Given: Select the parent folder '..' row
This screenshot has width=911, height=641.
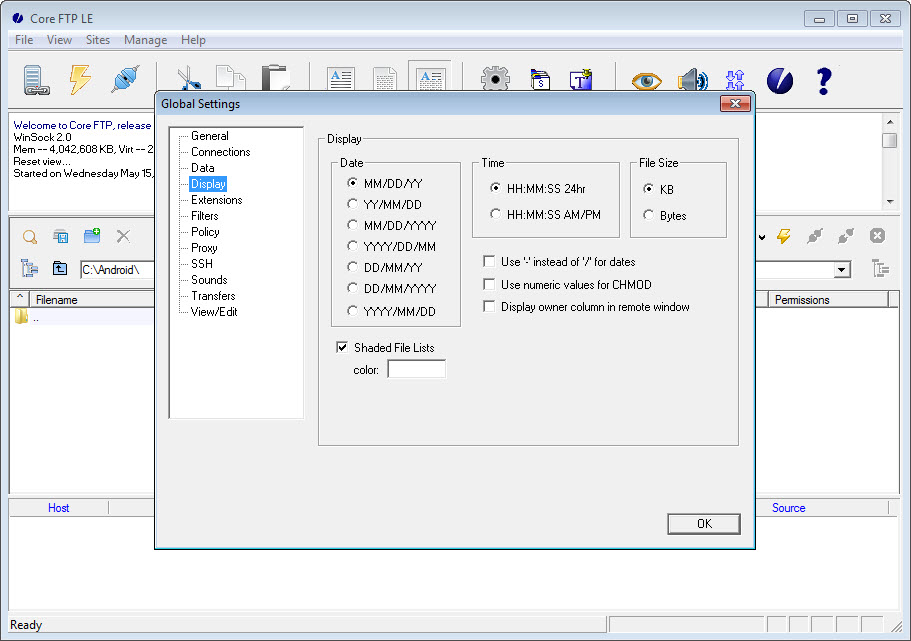Looking at the screenshot, I should (83, 317).
